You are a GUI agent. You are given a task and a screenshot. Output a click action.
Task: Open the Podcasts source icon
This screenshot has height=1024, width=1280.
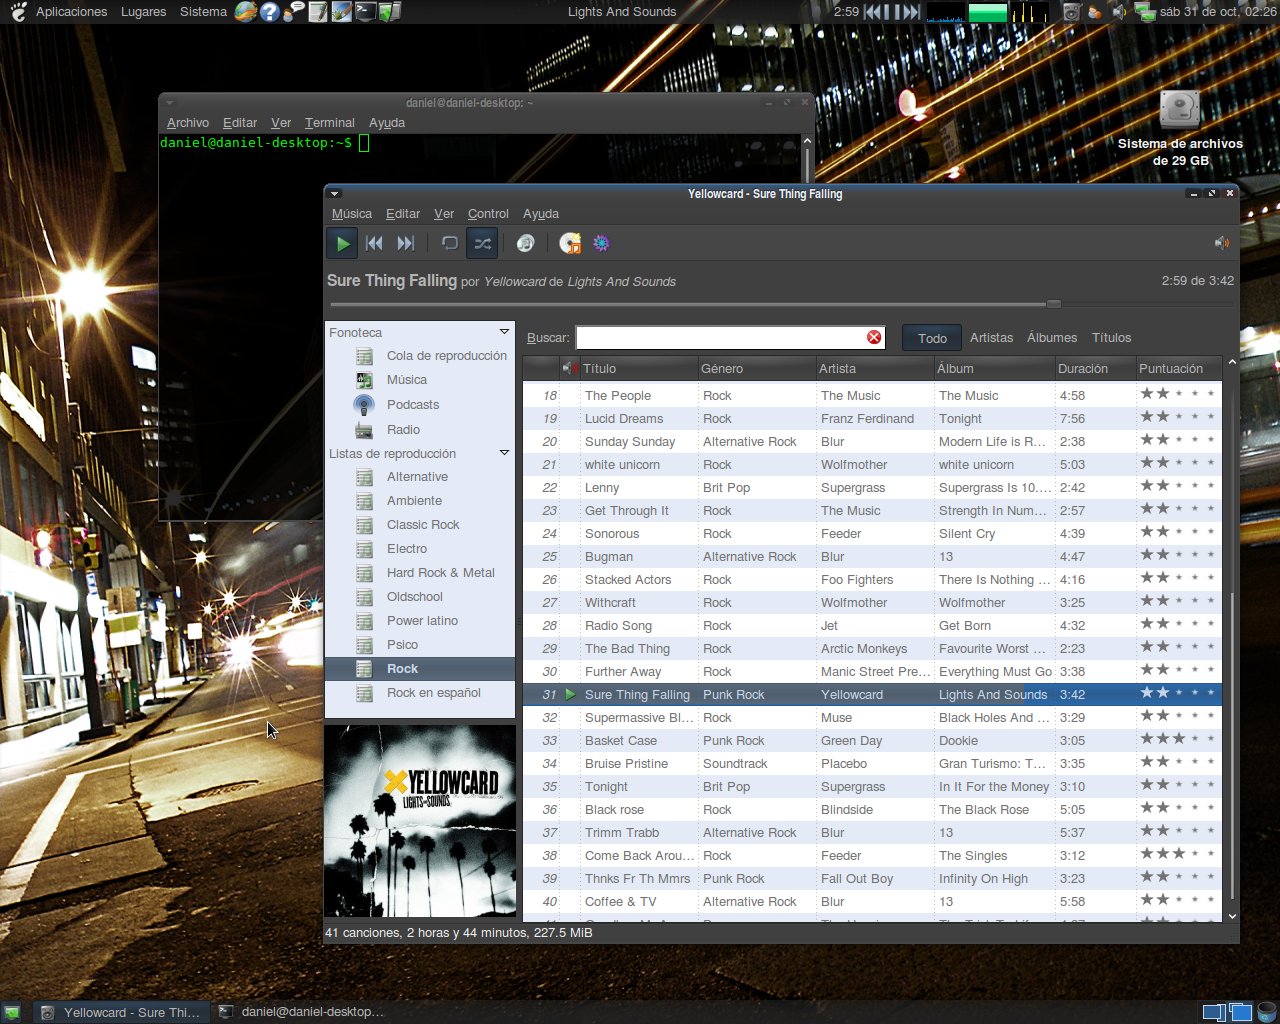[364, 405]
